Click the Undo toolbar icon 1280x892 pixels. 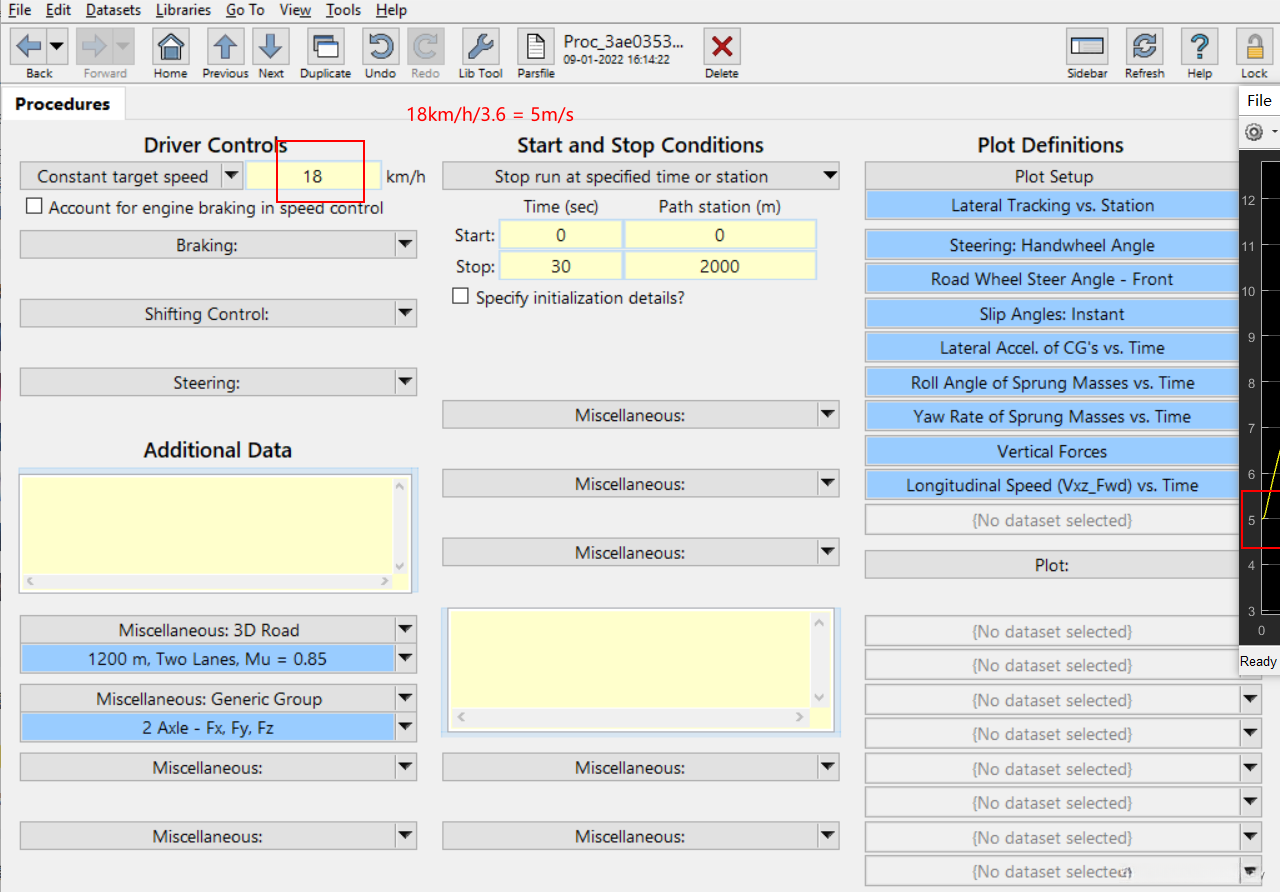[x=380, y=47]
